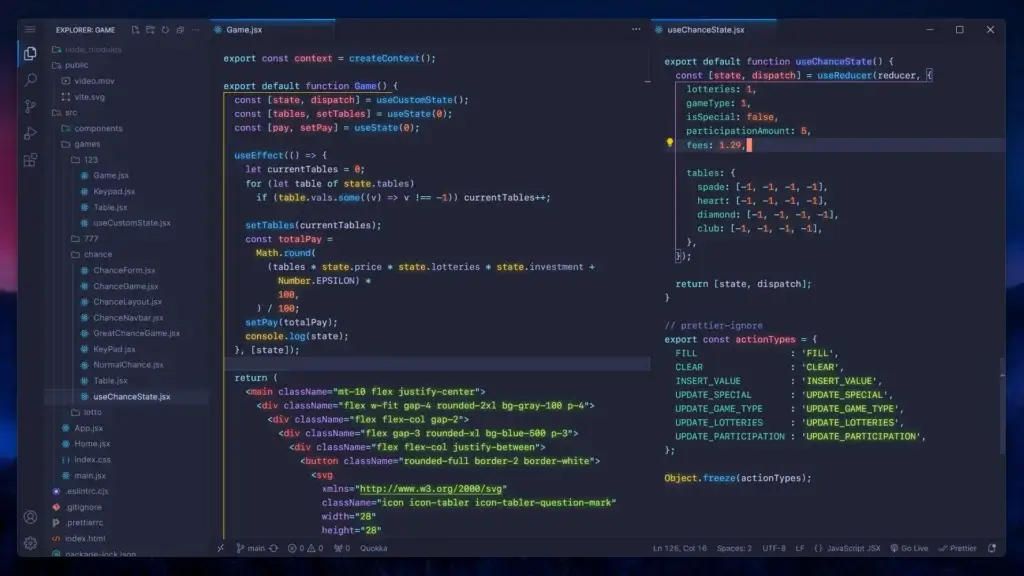Open useCustomState.jsx in the file tree

(x=127, y=223)
